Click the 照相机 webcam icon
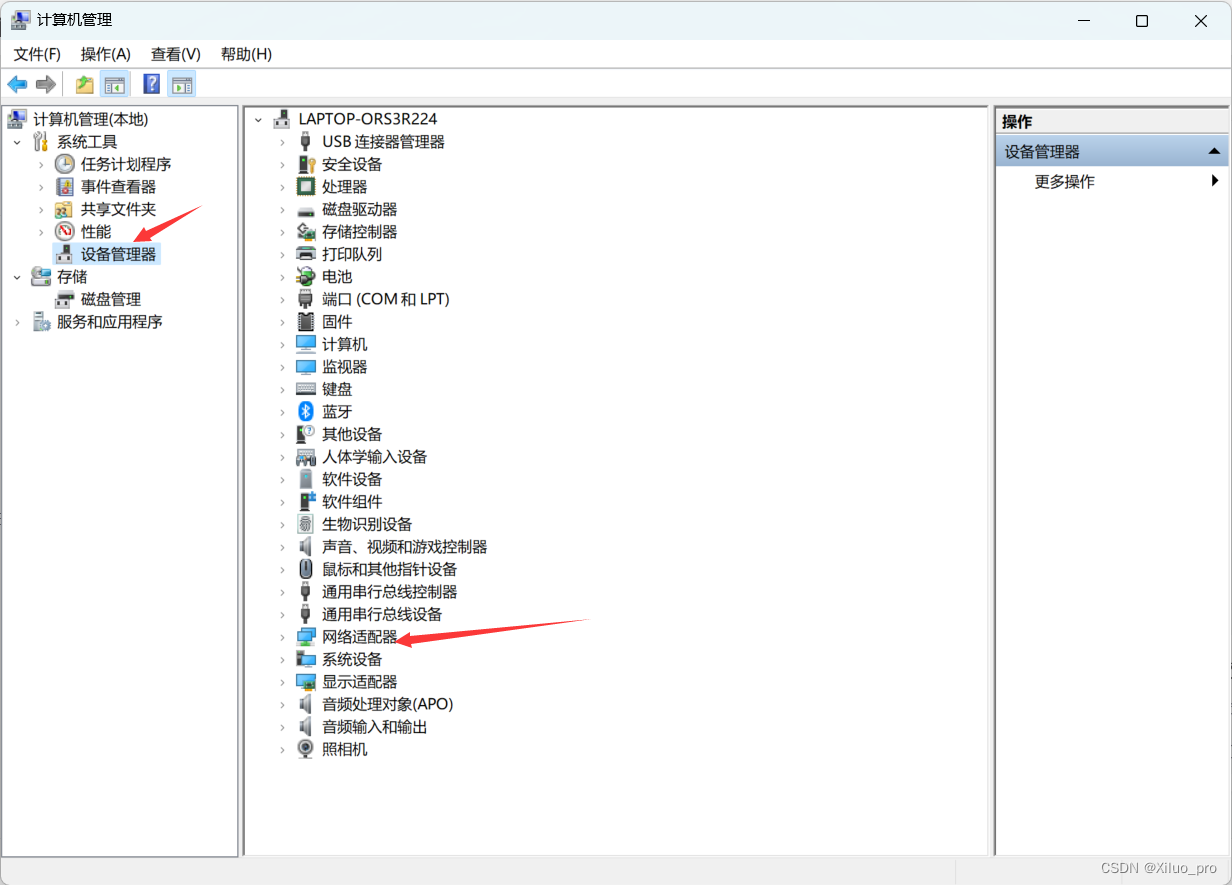Screen dimensions: 1232x885 pos(306,749)
